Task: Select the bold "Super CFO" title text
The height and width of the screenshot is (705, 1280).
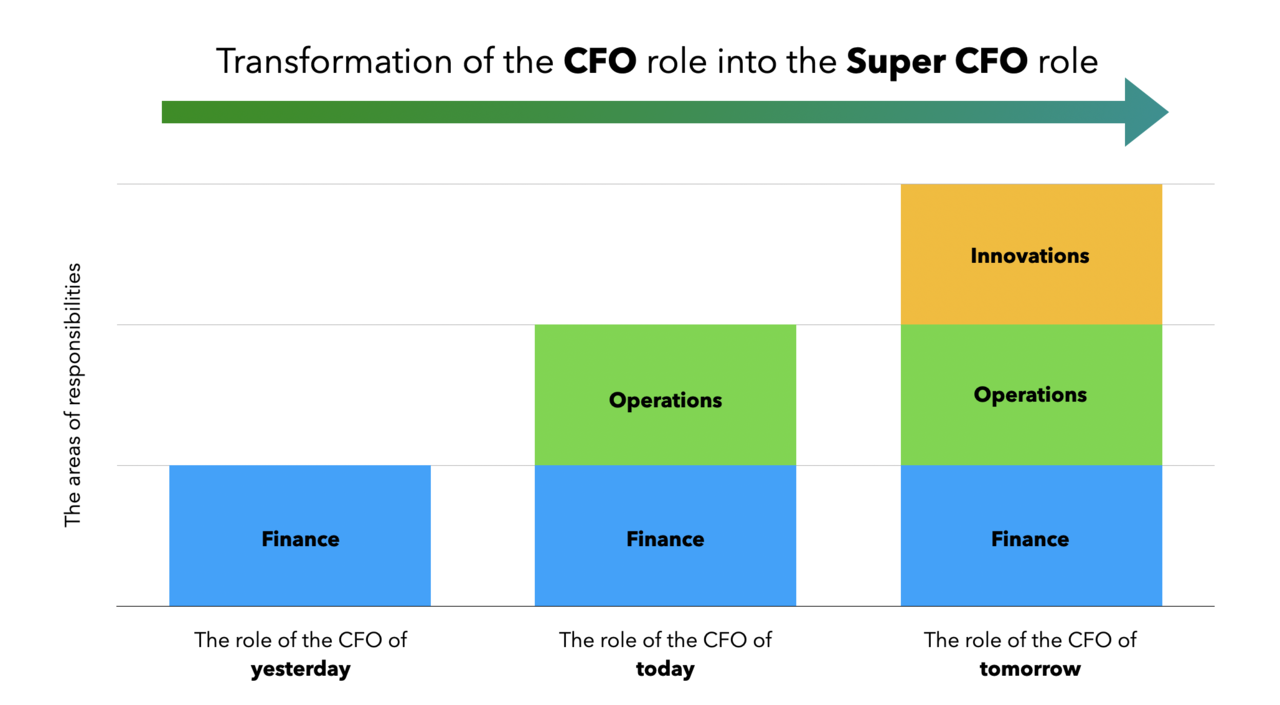Action: point(936,62)
